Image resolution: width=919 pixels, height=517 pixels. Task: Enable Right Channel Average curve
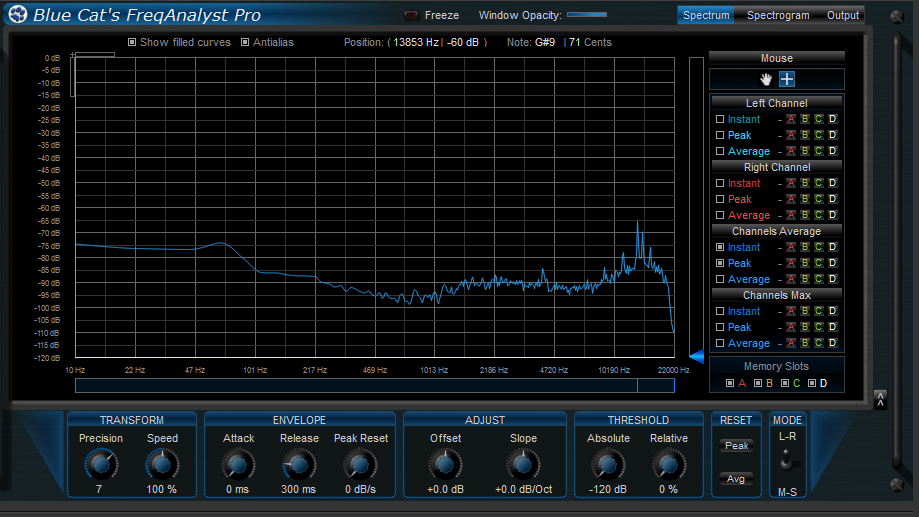[720, 215]
